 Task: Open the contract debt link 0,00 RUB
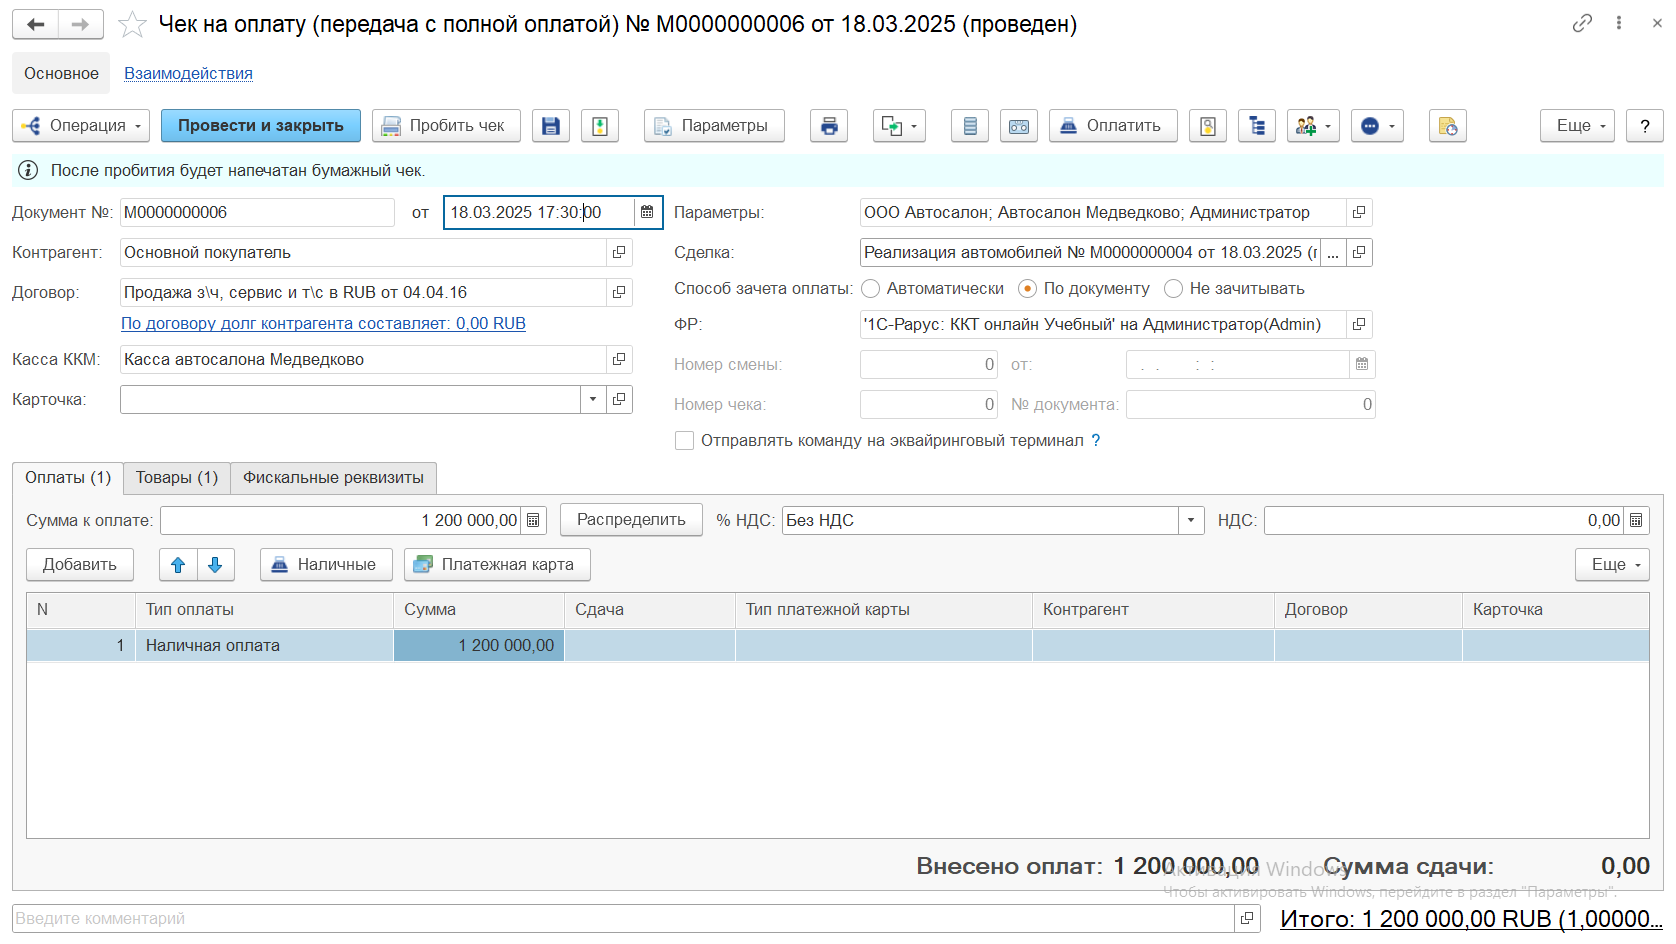(x=323, y=324)
